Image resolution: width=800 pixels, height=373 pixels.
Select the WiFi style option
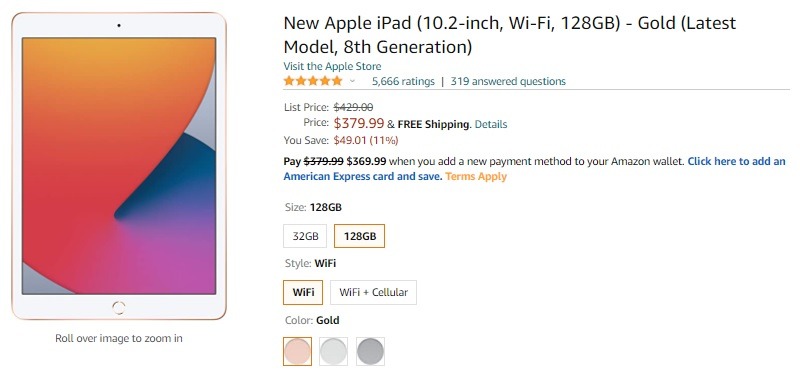303,292
